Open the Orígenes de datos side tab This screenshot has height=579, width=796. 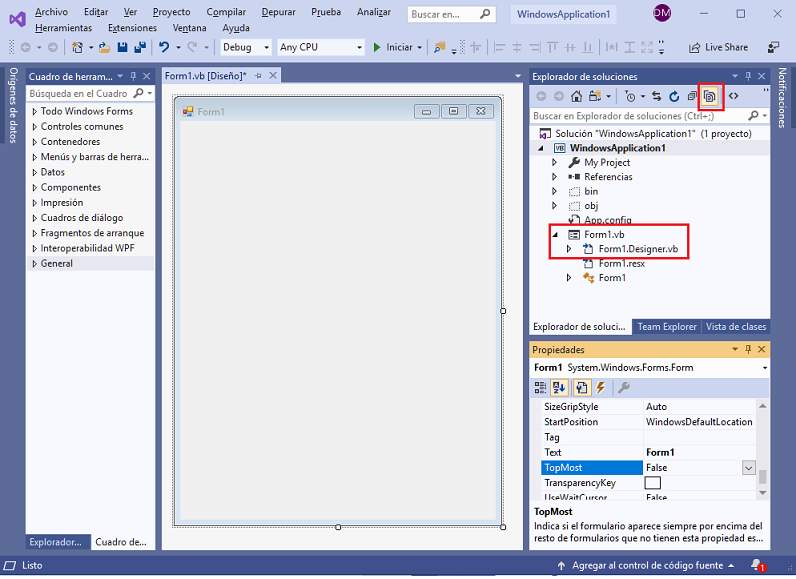(13, 105)
